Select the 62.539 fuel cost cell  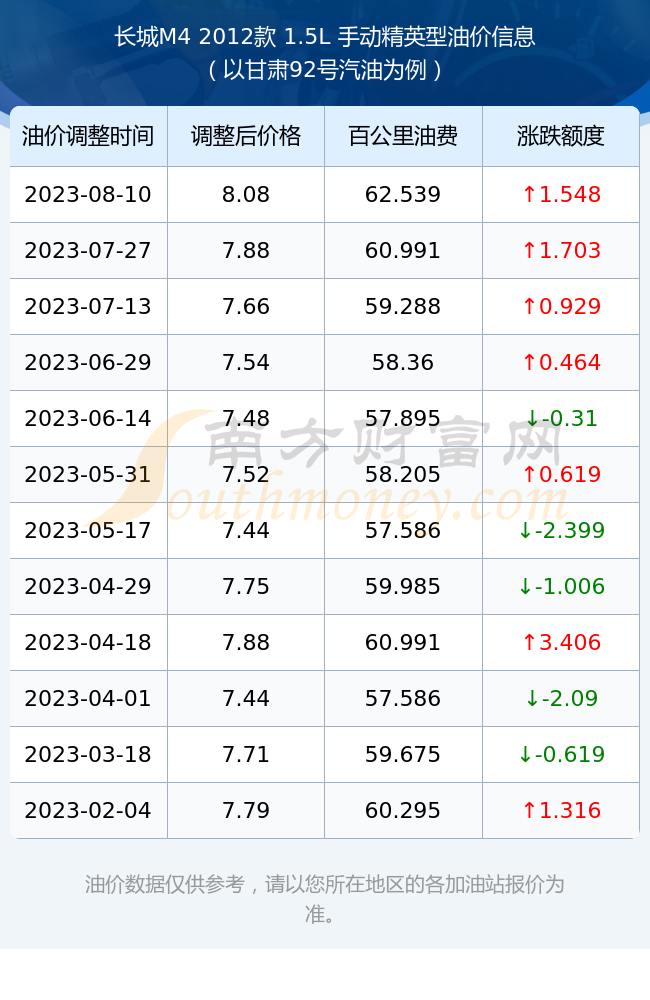click(403, 195)
